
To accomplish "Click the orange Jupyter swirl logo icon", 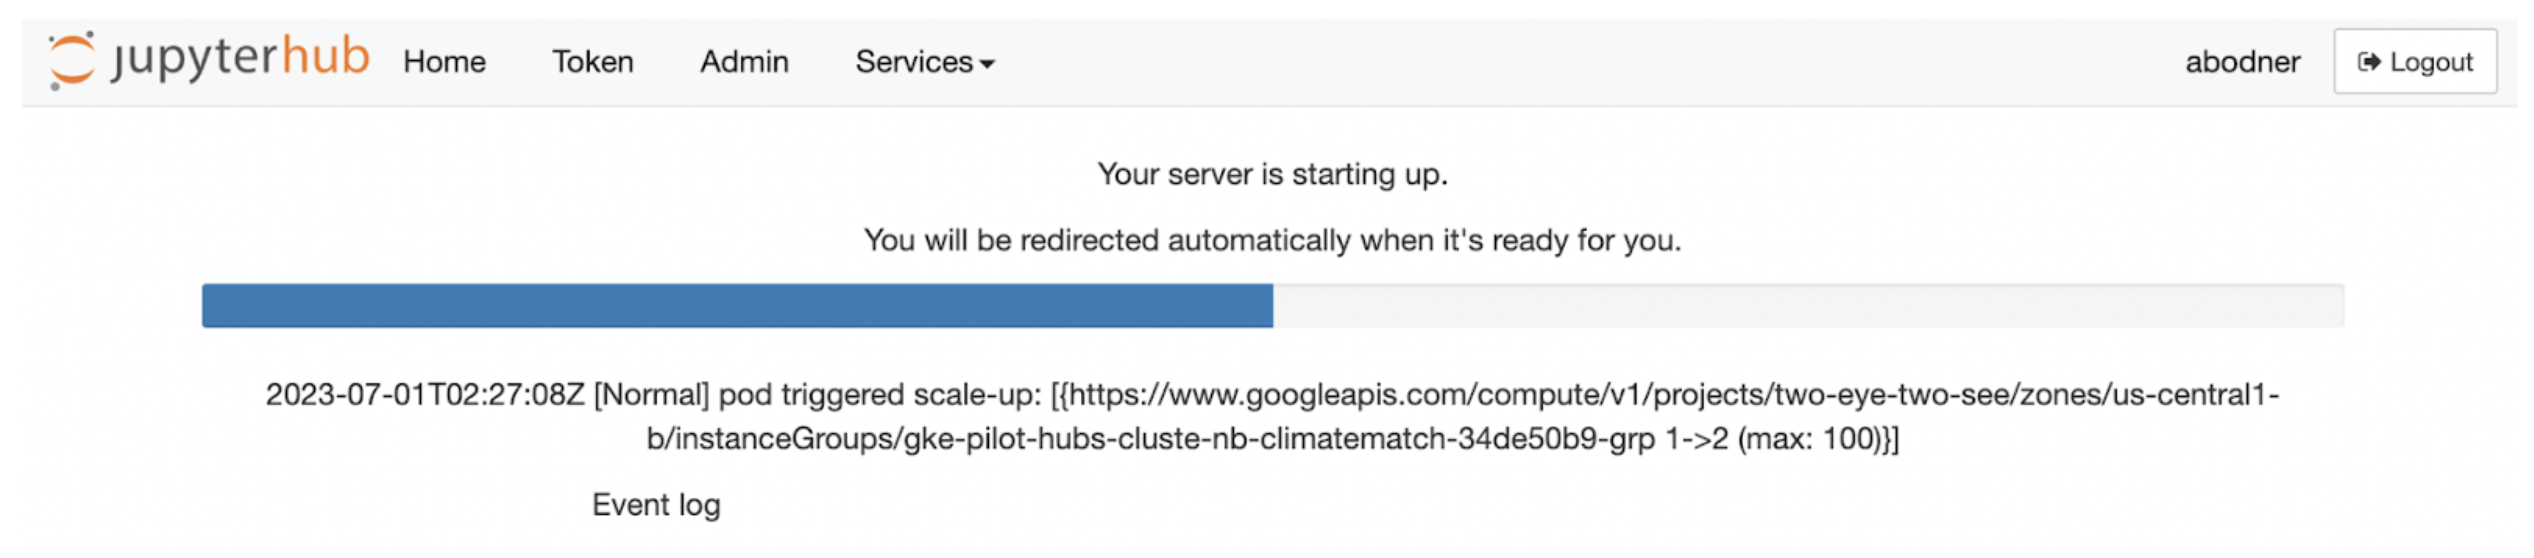I will point(71,60).
